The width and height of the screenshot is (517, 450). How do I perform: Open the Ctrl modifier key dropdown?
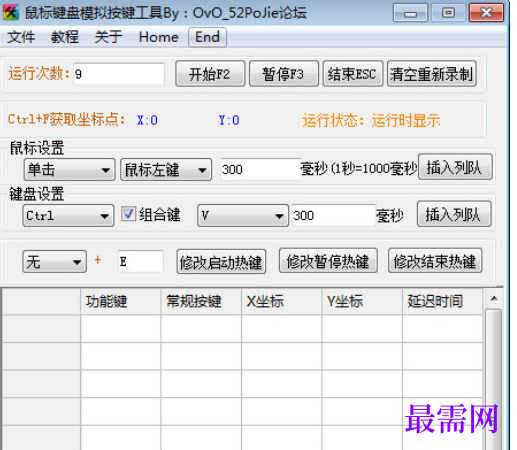[x=68, y=216]
